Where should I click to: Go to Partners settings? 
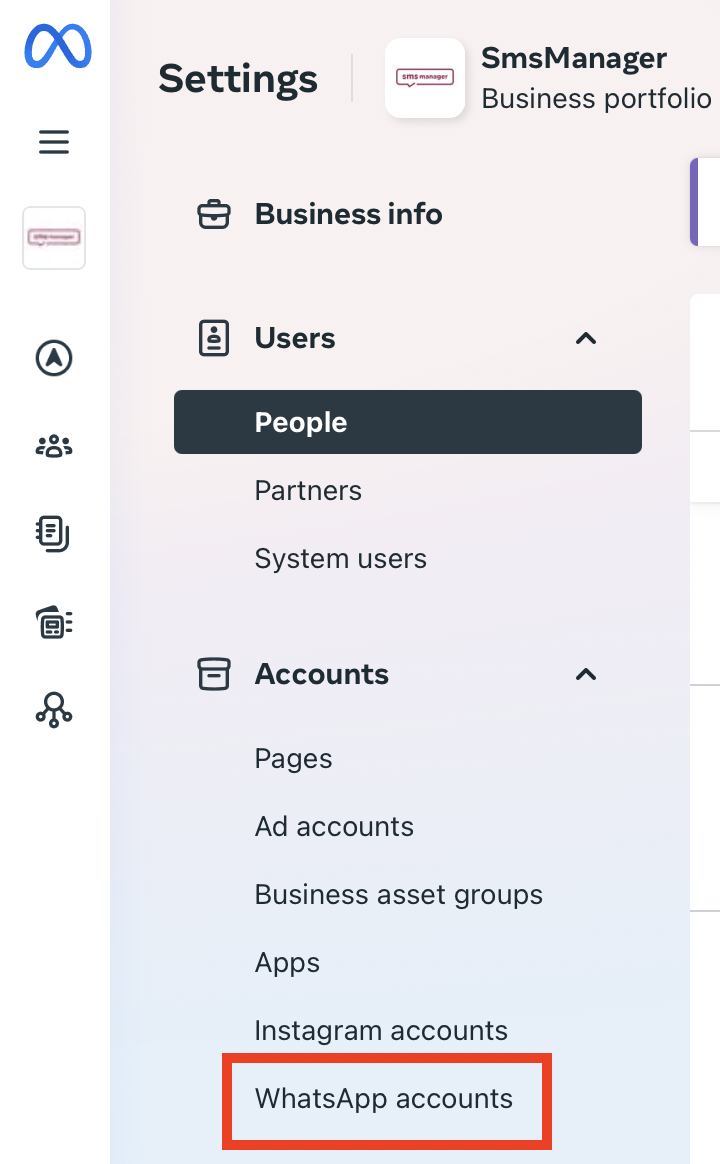point(308,490)
